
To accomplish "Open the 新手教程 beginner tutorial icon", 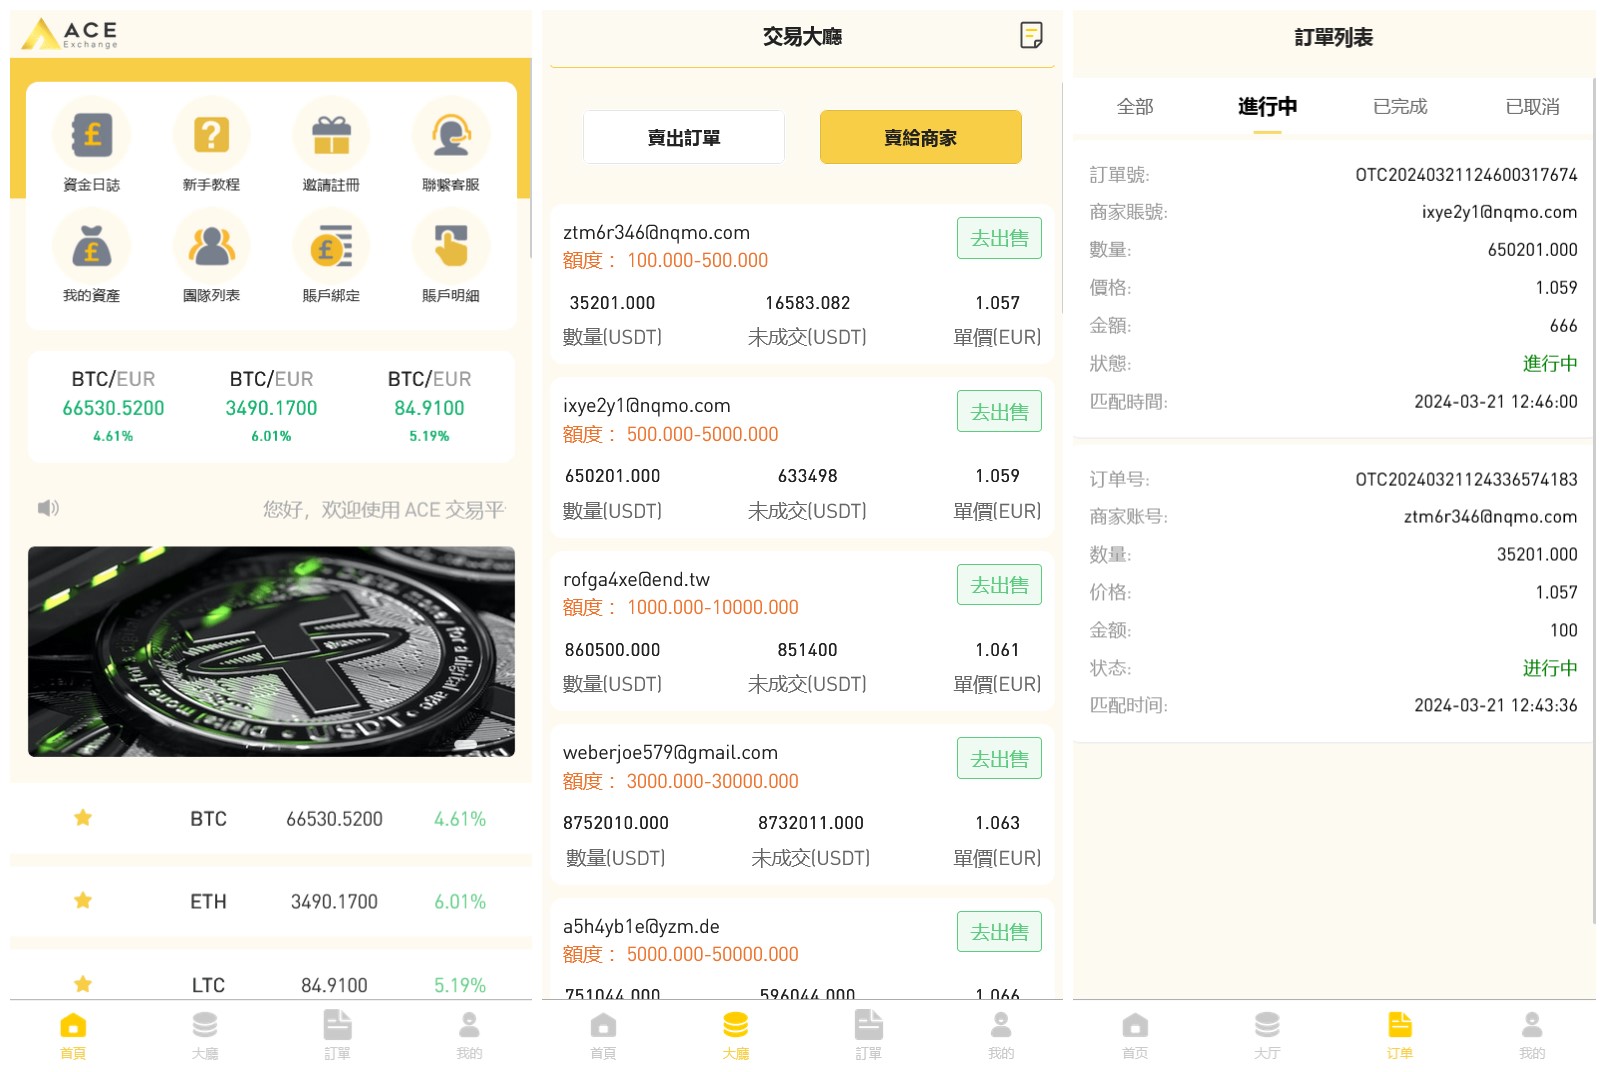I will point(211,135).
